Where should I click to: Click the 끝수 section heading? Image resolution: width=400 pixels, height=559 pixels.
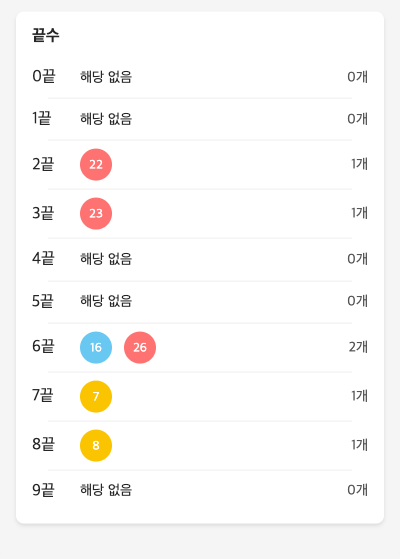tap(46, 35)
